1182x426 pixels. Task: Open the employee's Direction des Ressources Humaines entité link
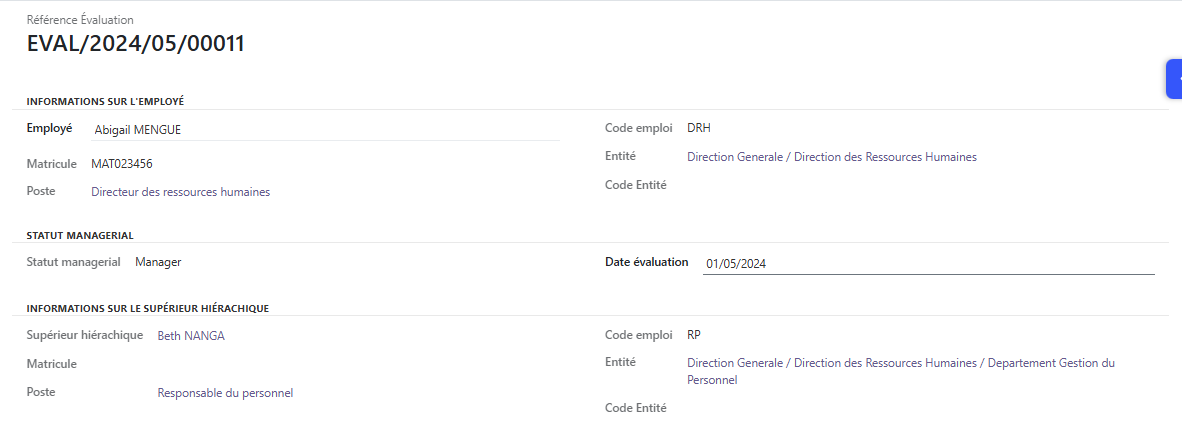[831, 158]
